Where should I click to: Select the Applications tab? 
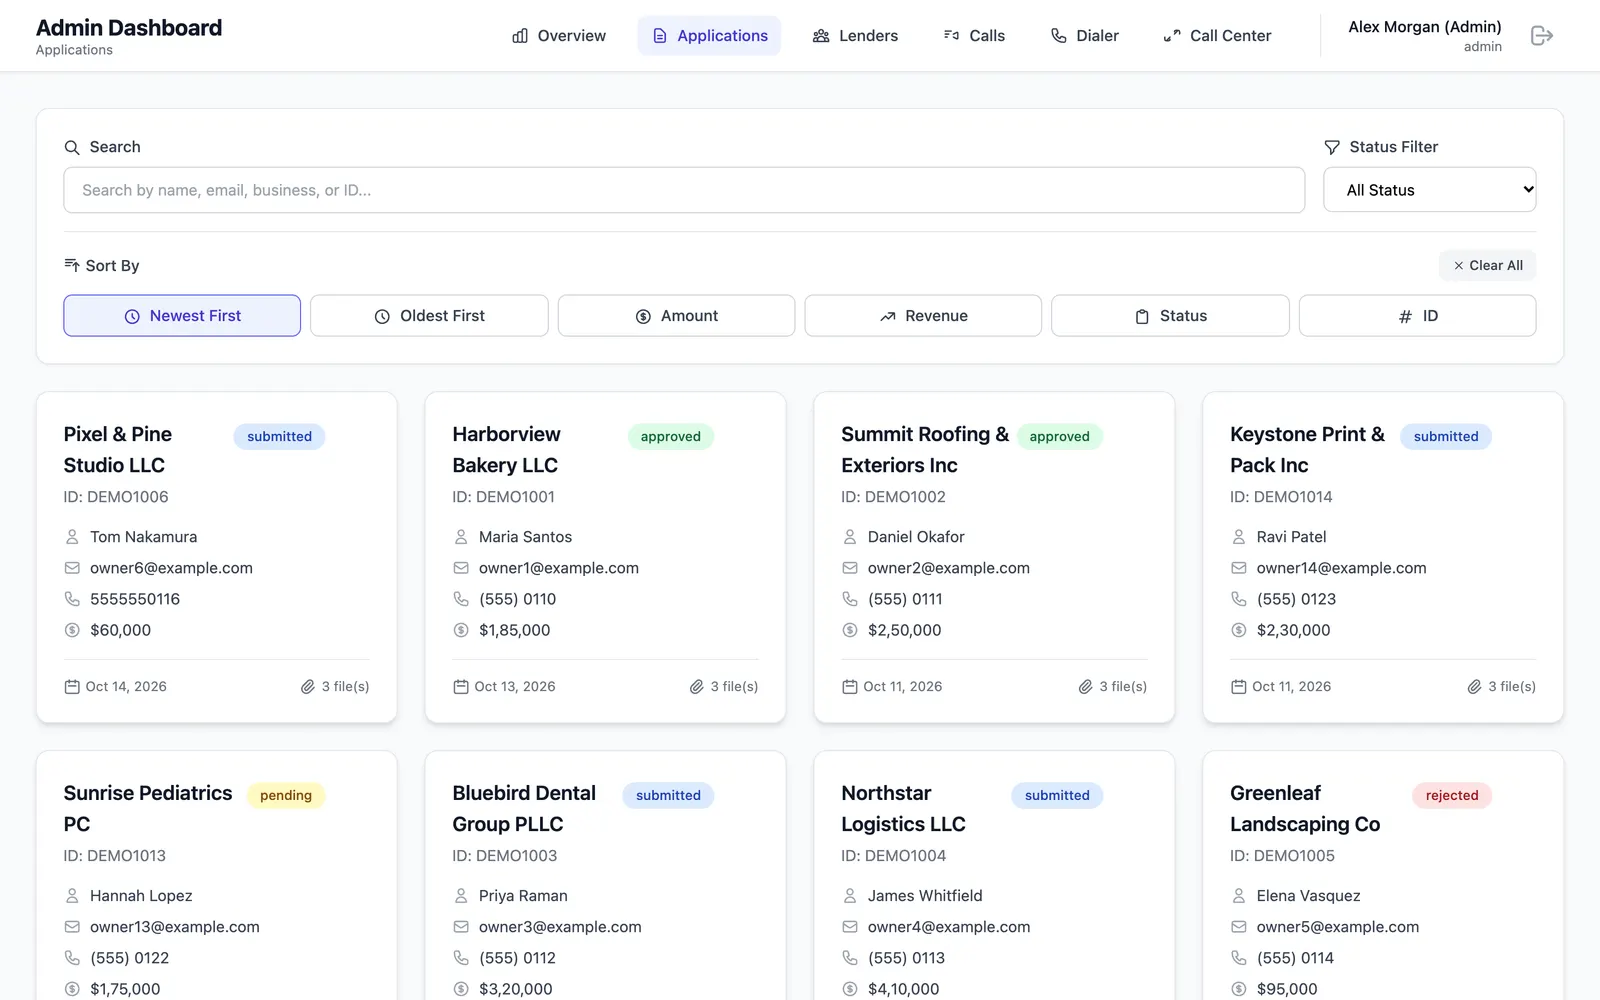pyautogui.click(x=710, y=36)
